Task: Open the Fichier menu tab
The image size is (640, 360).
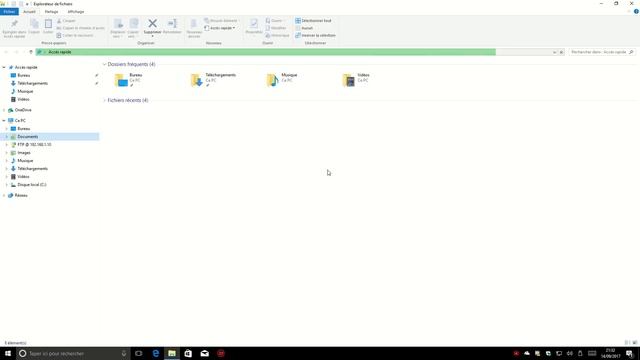Action: (x=9, y=12)
